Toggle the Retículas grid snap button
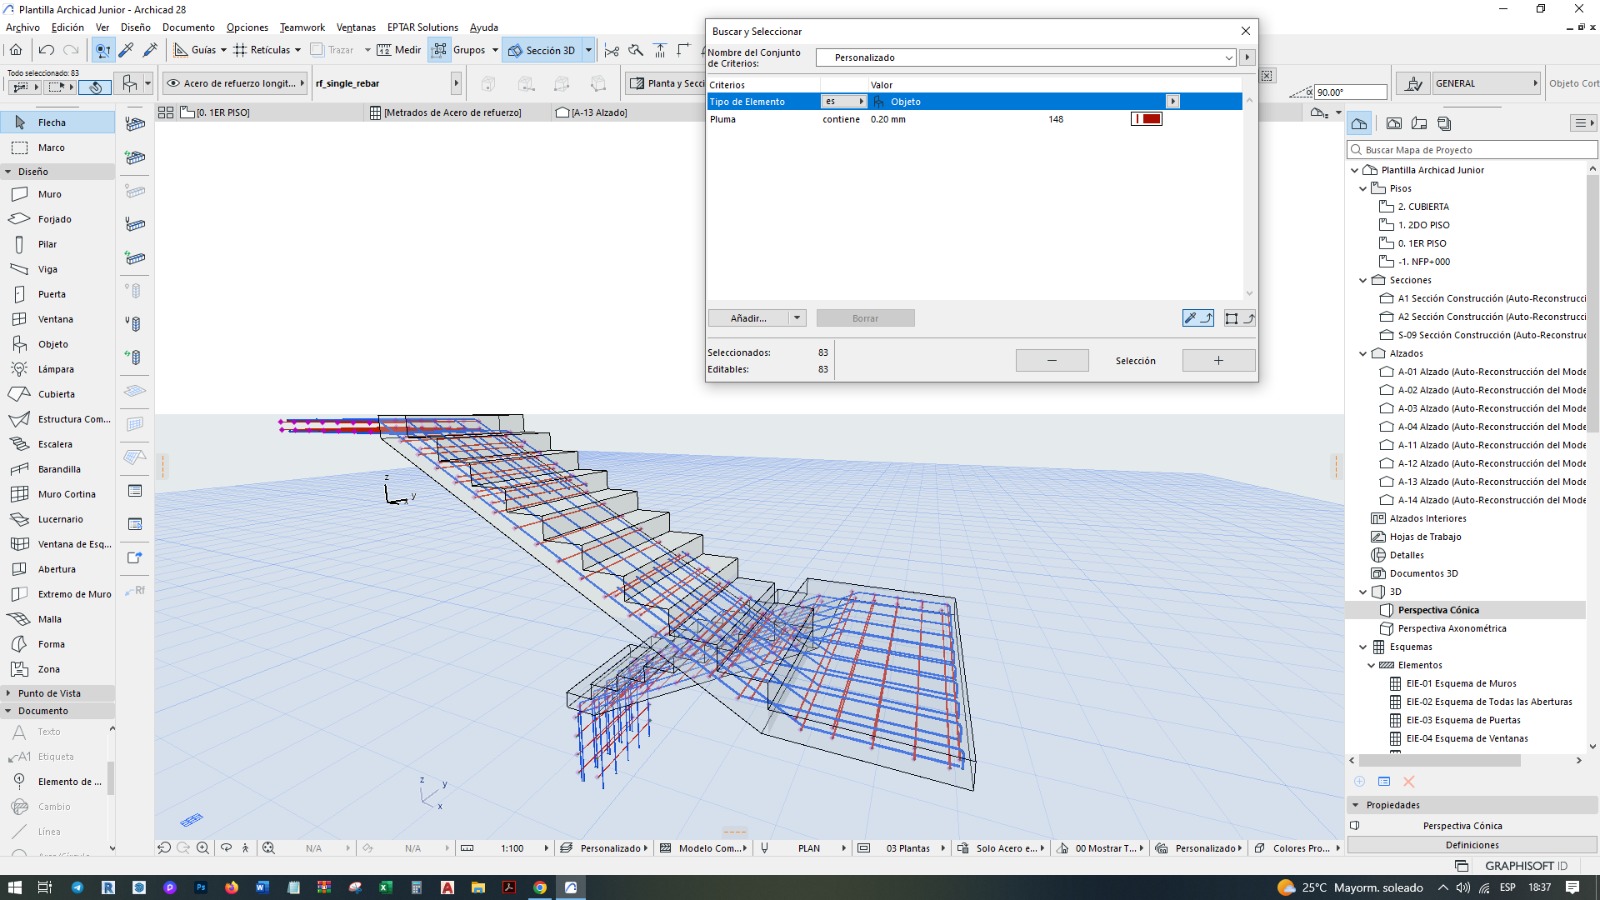 click(261, 50)
